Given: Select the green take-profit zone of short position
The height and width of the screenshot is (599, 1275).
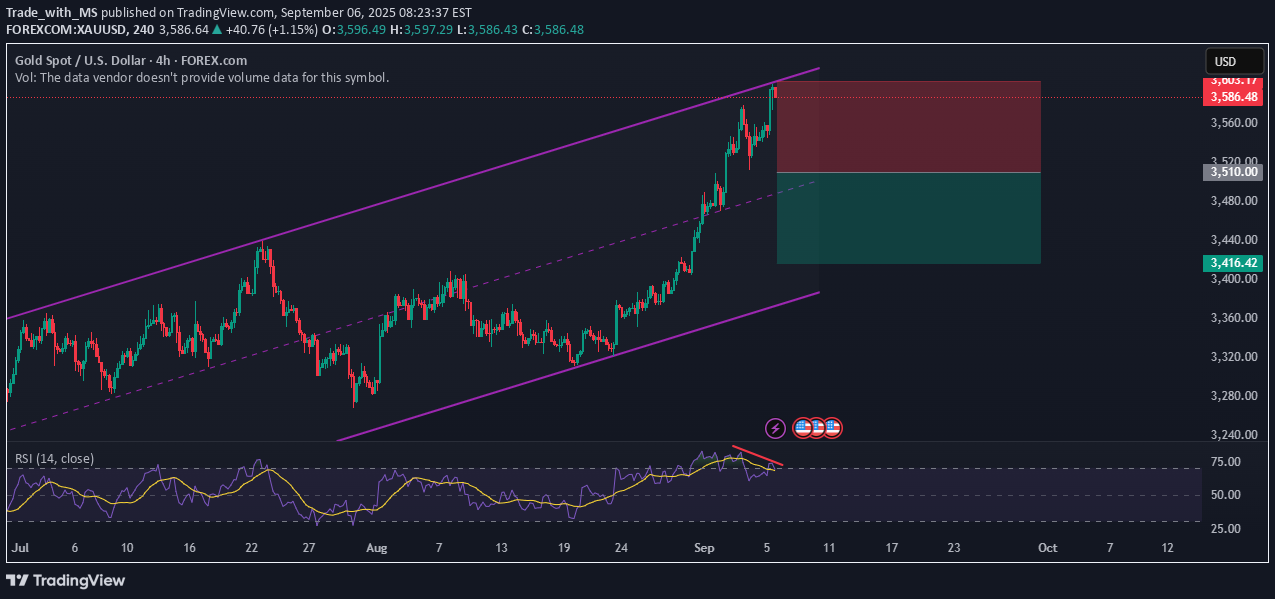Looking at the screenshot, I should 908,218.
